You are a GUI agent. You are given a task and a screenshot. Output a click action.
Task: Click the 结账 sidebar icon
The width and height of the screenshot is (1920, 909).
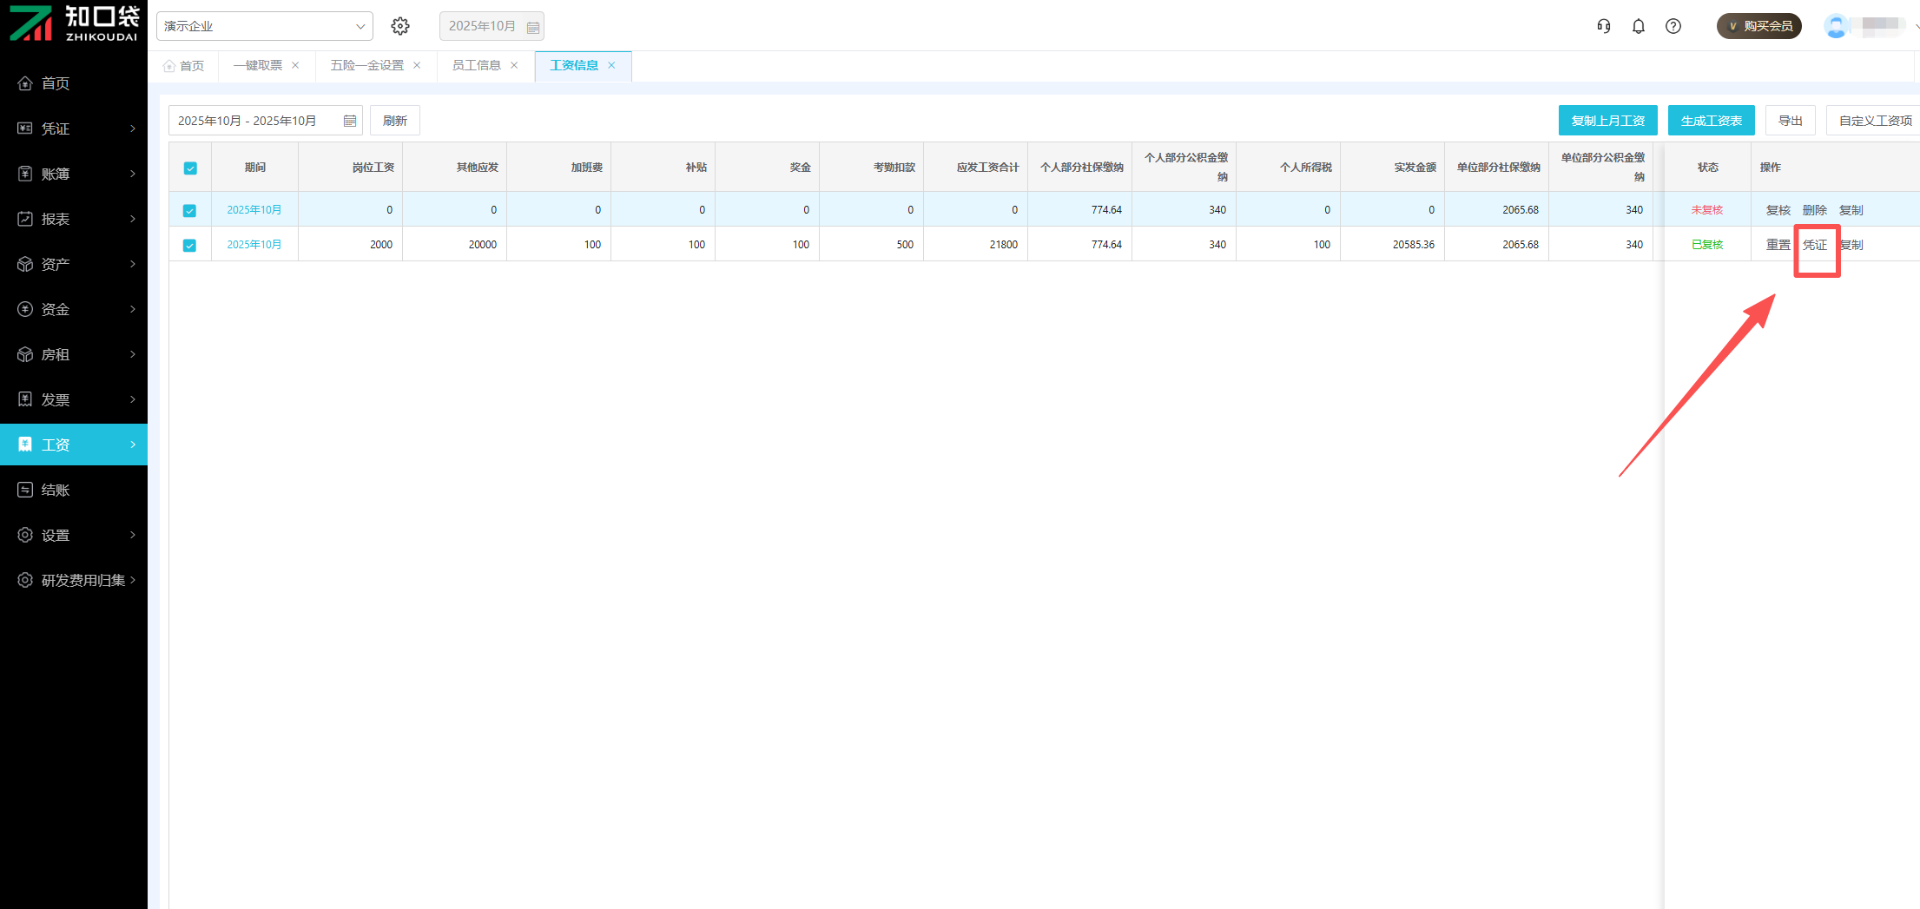(25, 490)
